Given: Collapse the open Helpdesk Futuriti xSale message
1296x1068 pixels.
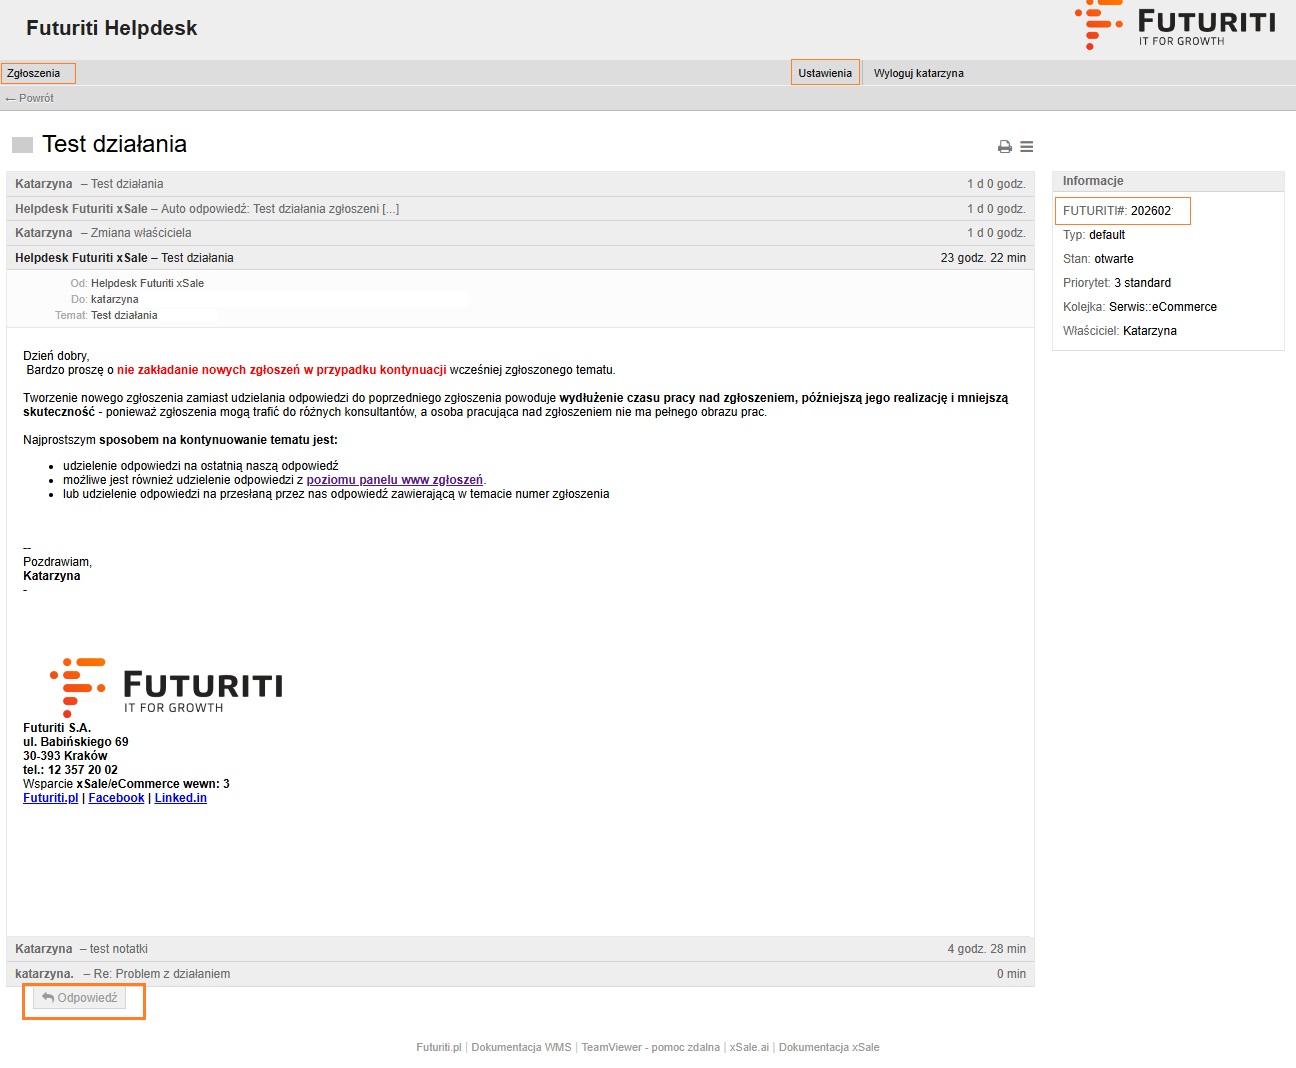Looking at the screenshot, I should (520, 258).
